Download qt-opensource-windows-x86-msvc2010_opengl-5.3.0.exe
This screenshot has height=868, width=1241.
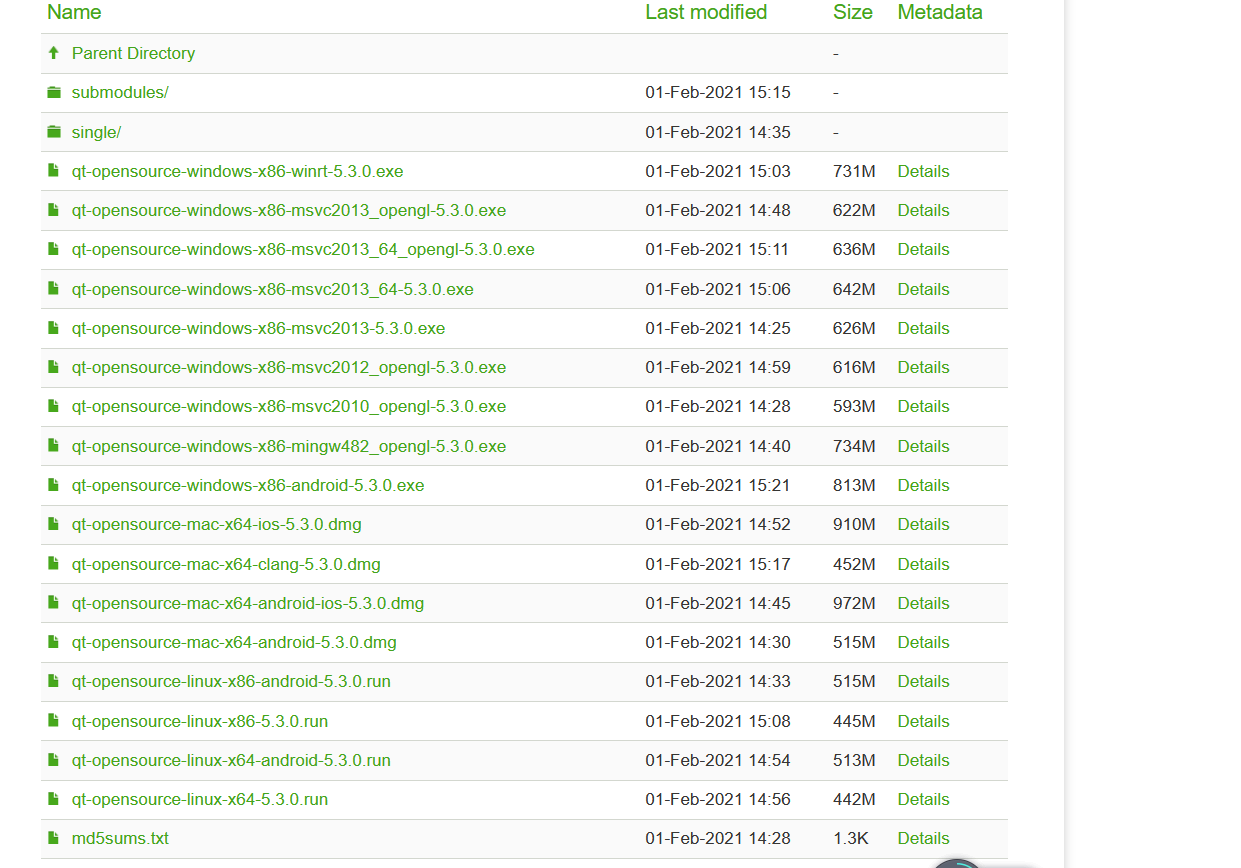click(x=289, y=406)
